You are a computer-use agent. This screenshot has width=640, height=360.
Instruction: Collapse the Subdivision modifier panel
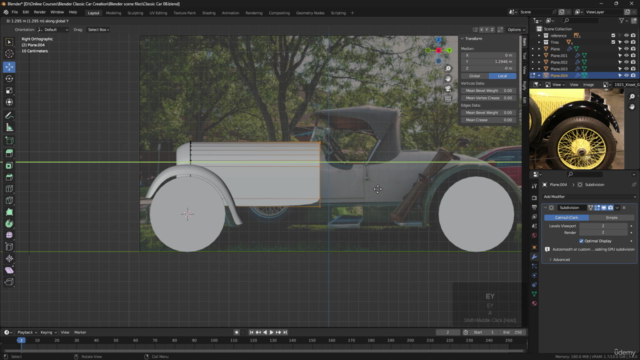pos(546,208)
